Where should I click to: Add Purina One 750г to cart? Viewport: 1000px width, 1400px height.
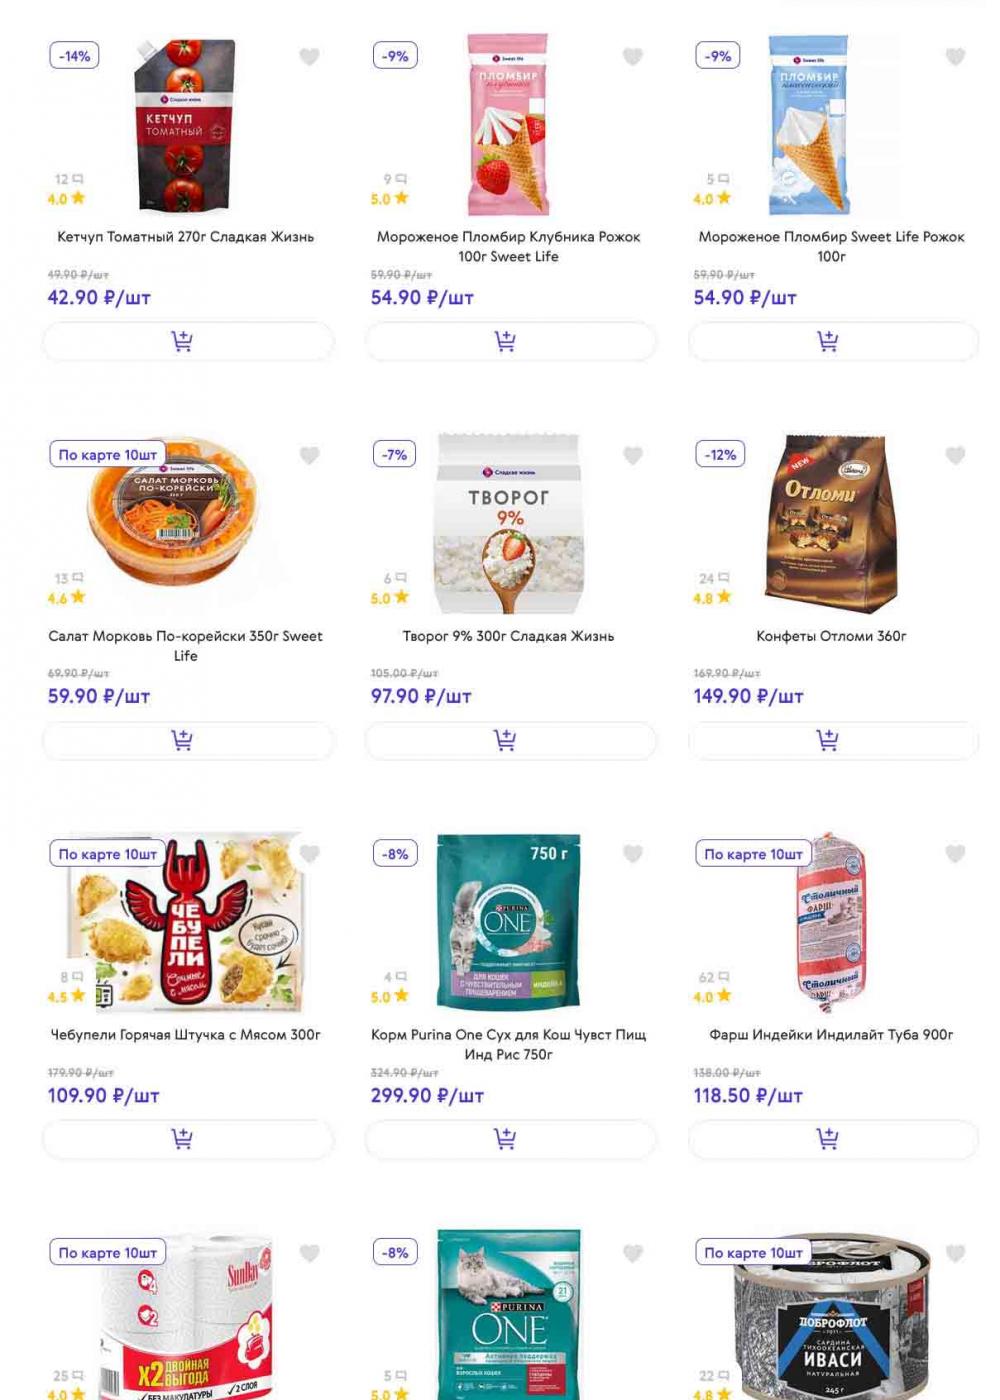(x=511, y=1139)
